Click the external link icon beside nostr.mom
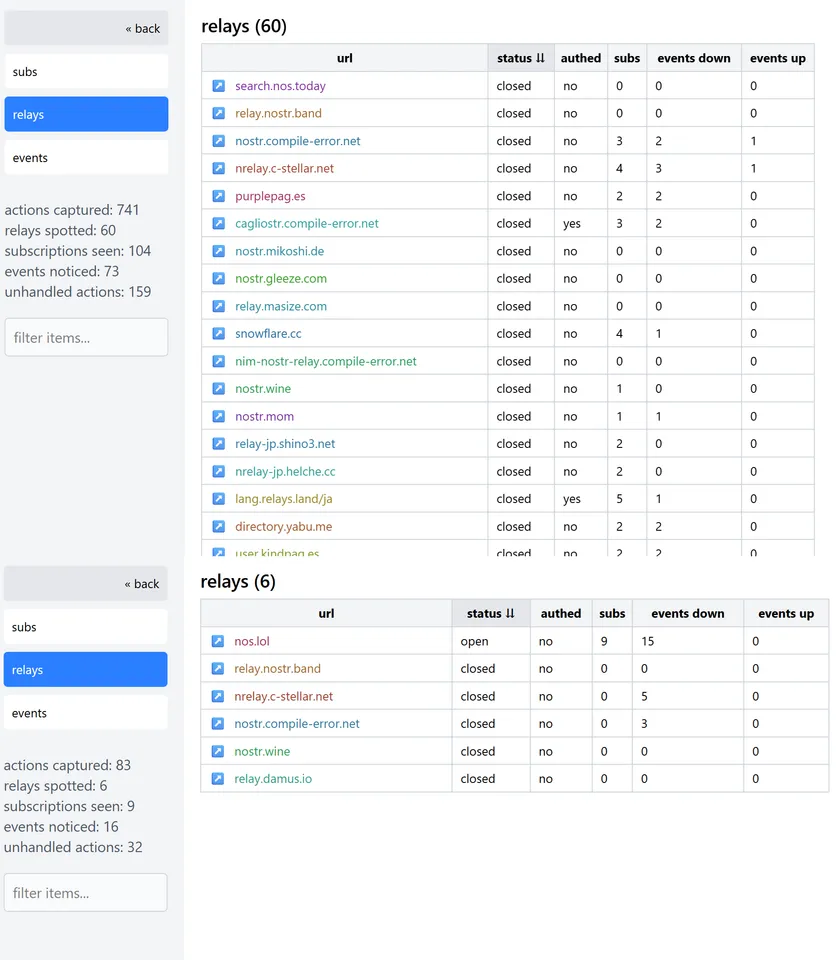 [218, 416]
